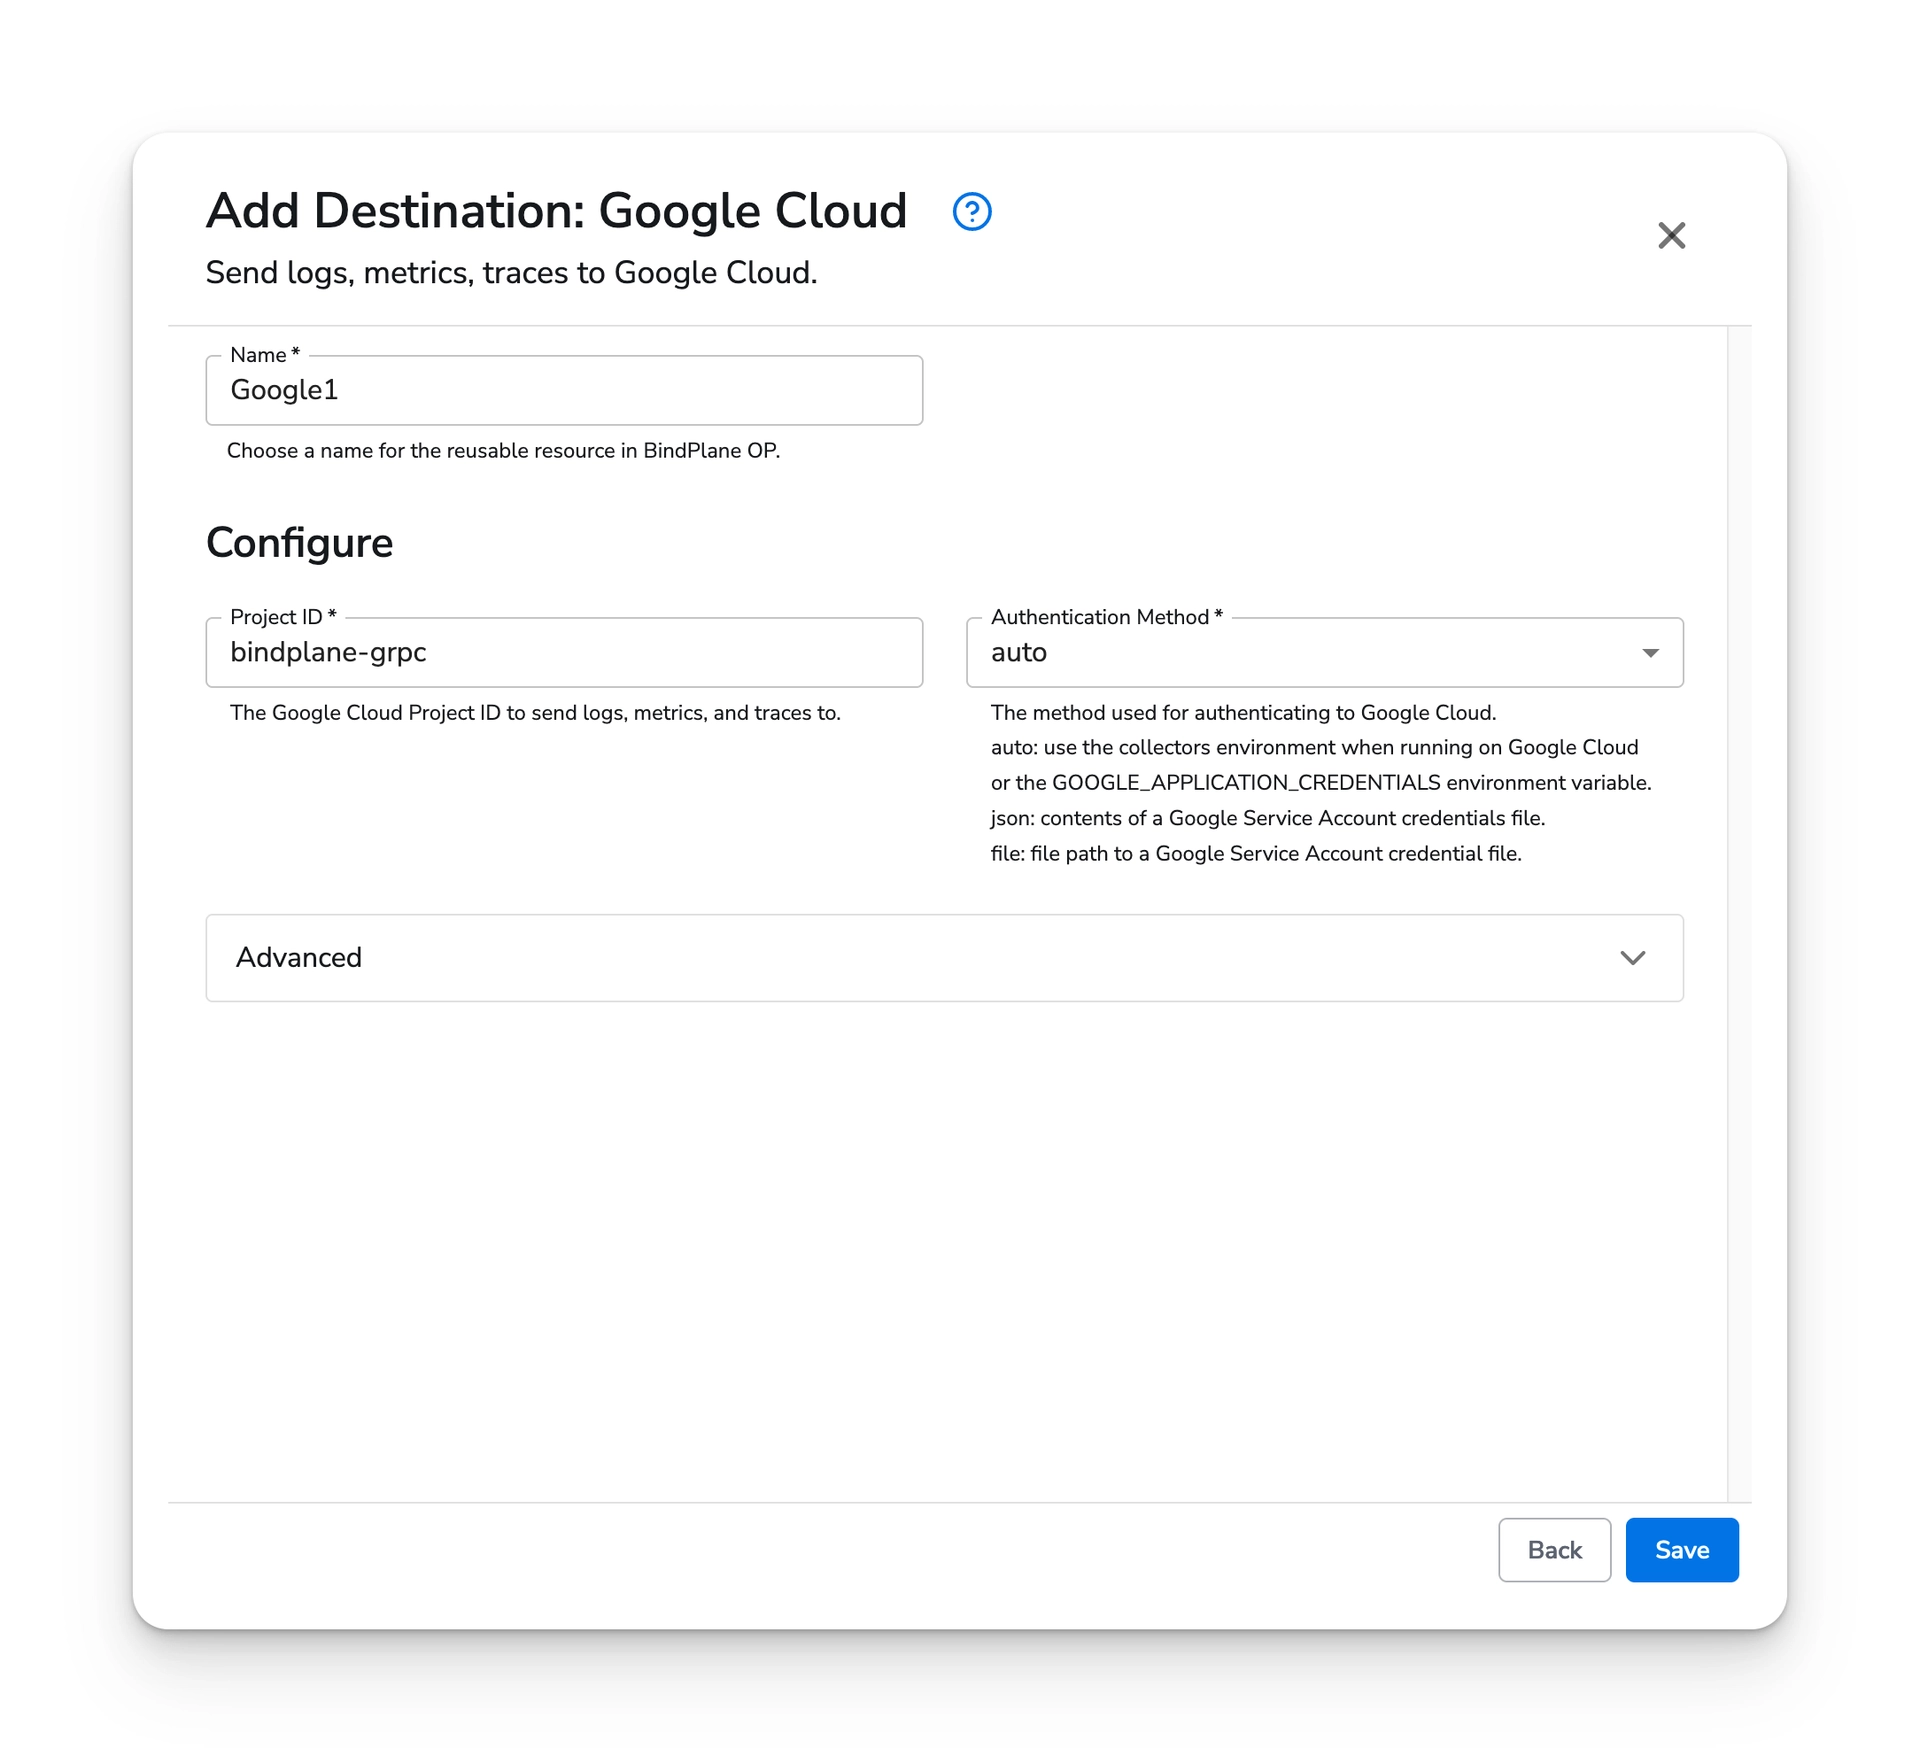Click the Project ID field showing bindplane-grpc
1920x1762 pixels.
[563, 652]
